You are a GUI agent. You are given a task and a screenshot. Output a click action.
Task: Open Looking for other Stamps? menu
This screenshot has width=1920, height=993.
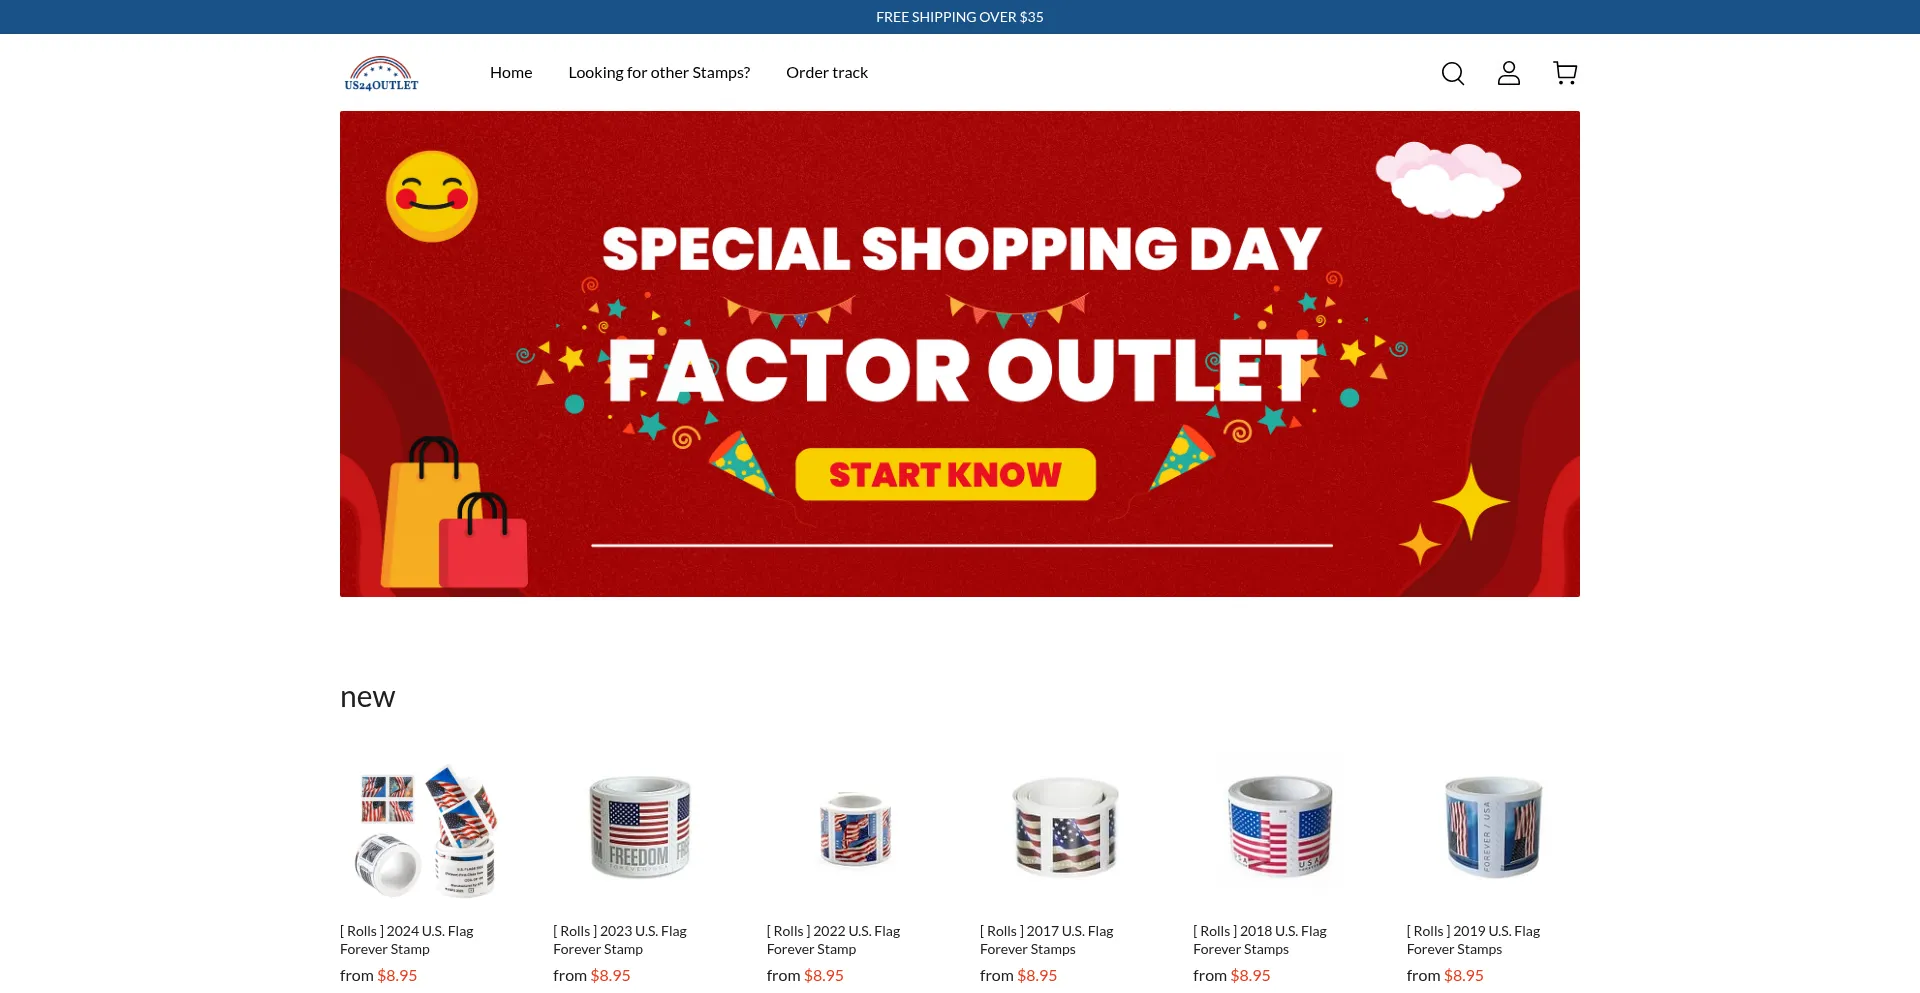pos(659,73)
